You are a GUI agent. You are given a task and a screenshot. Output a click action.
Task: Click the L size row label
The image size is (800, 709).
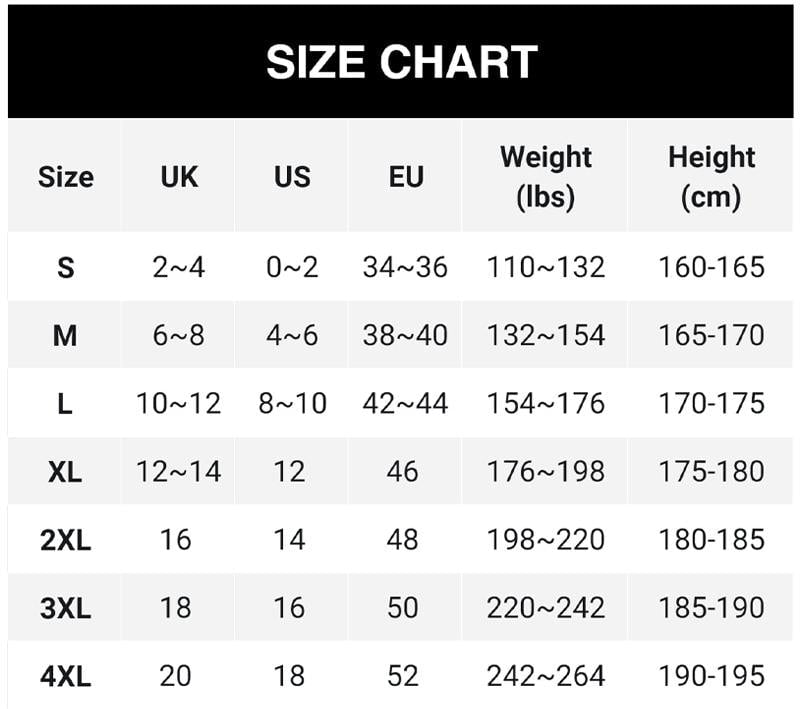pos(65,403)
